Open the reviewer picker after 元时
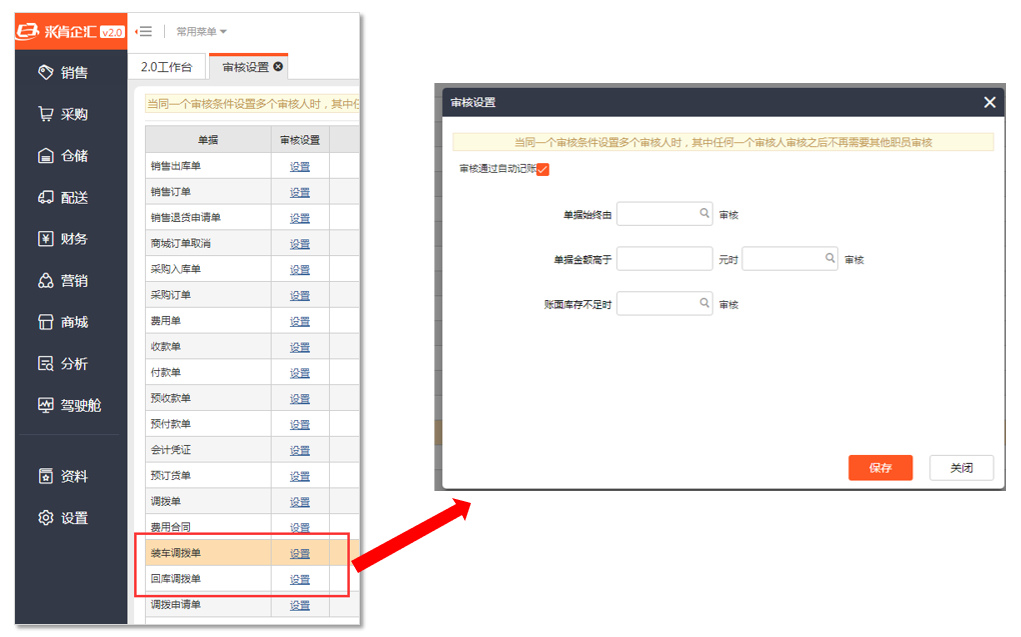The width and height of the screenshot is (1021, 637). [x=829, y=259]
